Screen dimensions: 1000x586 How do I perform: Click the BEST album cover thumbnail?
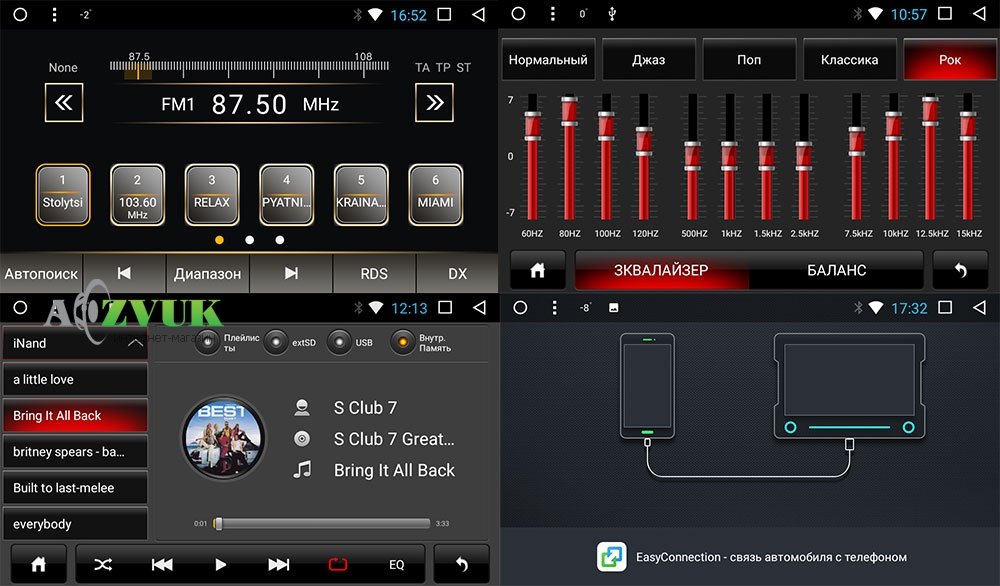[x=223, y=438]
